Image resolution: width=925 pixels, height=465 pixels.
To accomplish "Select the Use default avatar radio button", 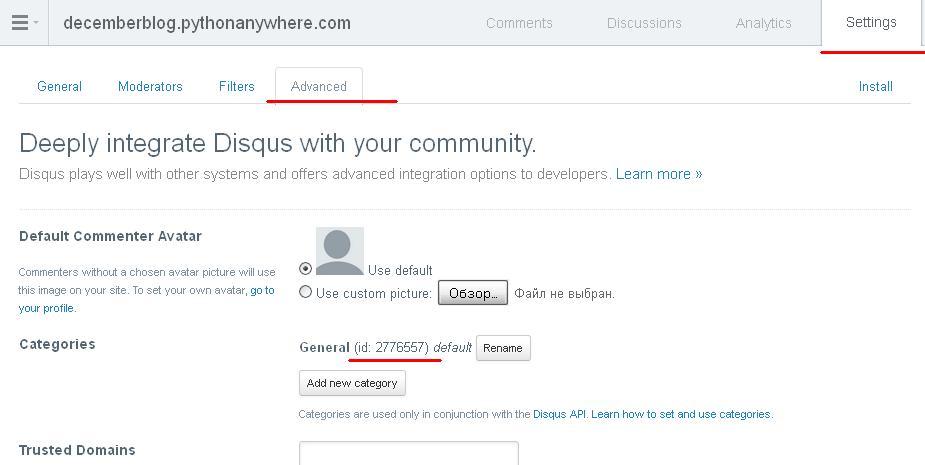I will pyautogui.click(x=306, y=269).
